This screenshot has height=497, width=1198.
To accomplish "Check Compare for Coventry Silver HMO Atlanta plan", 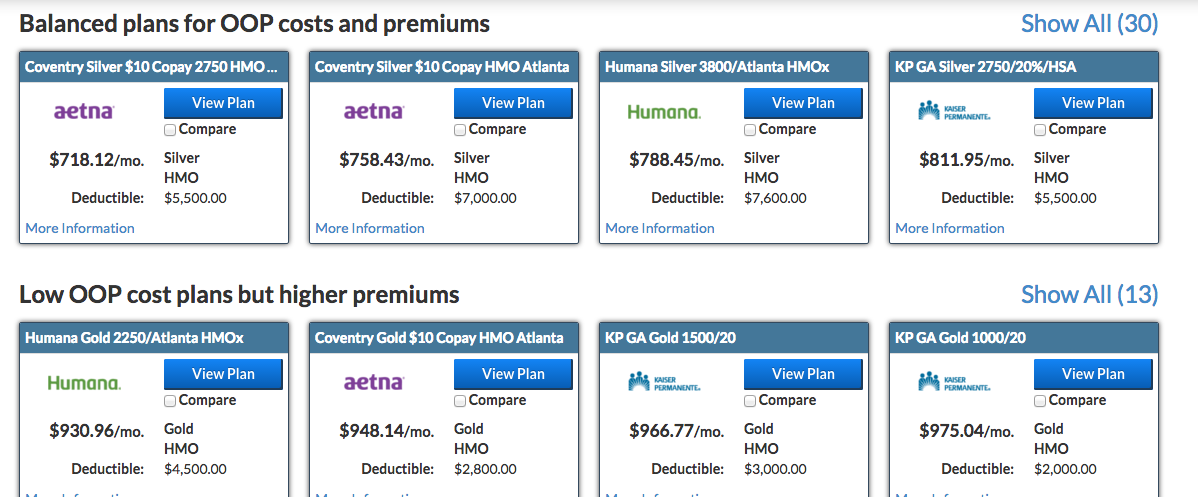I will coord(460,130).
